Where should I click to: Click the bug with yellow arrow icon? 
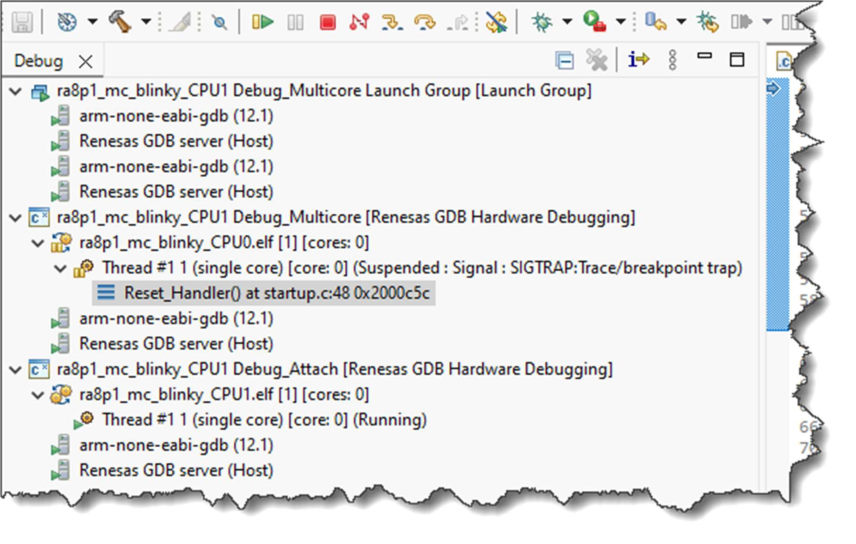click(x=708, y=22)
